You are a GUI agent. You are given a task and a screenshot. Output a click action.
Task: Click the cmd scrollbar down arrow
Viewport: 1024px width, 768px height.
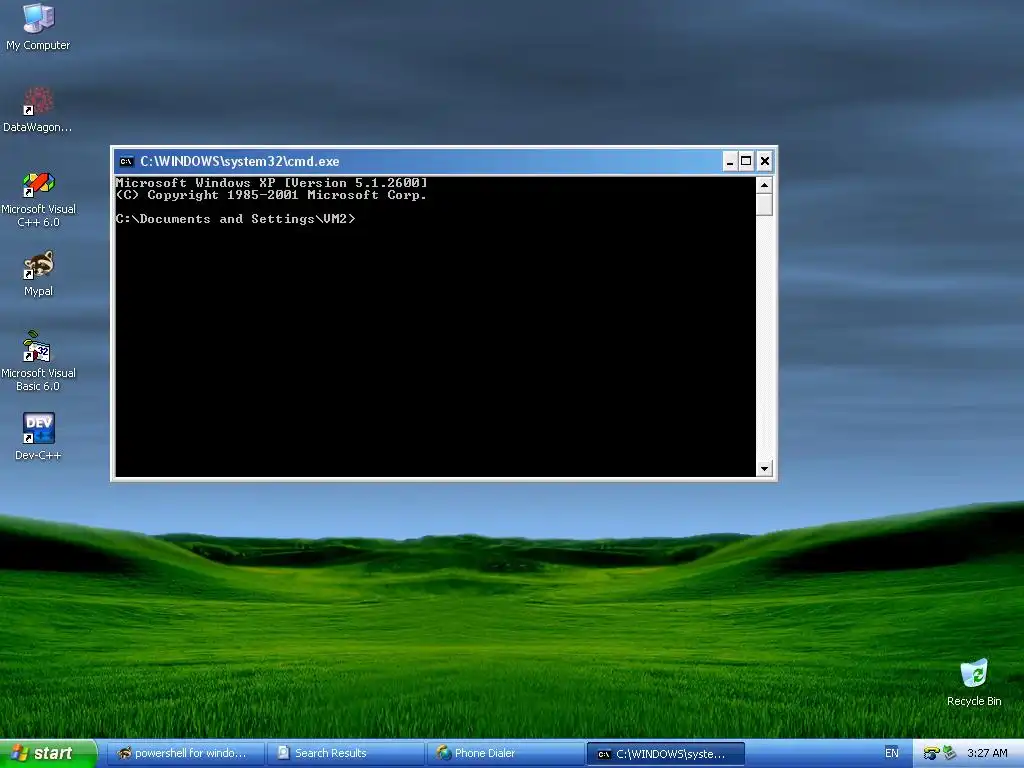(764, 468)
